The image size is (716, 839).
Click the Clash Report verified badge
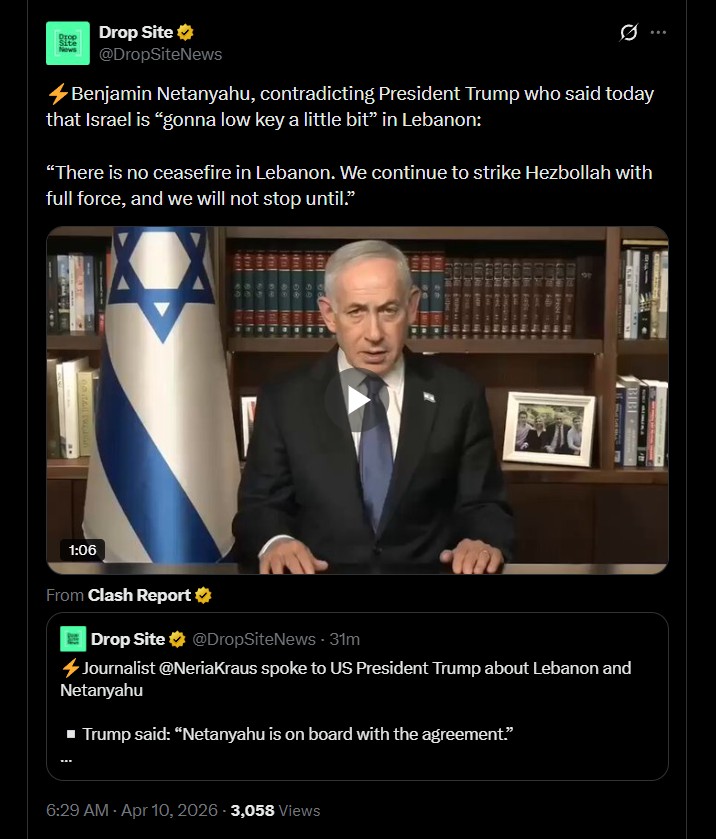coord(203,596)
